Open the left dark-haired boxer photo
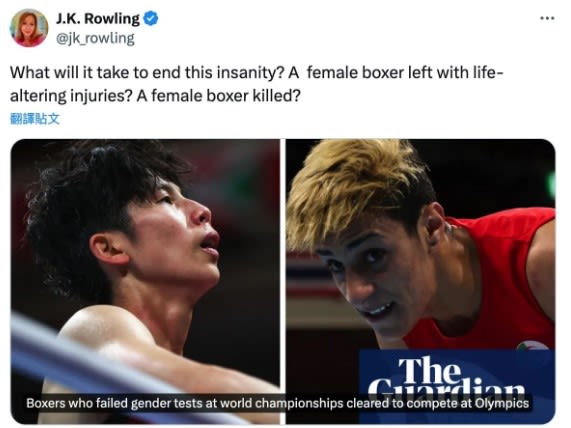Screen dimensions: 571x428 click(x=145, y=281)
